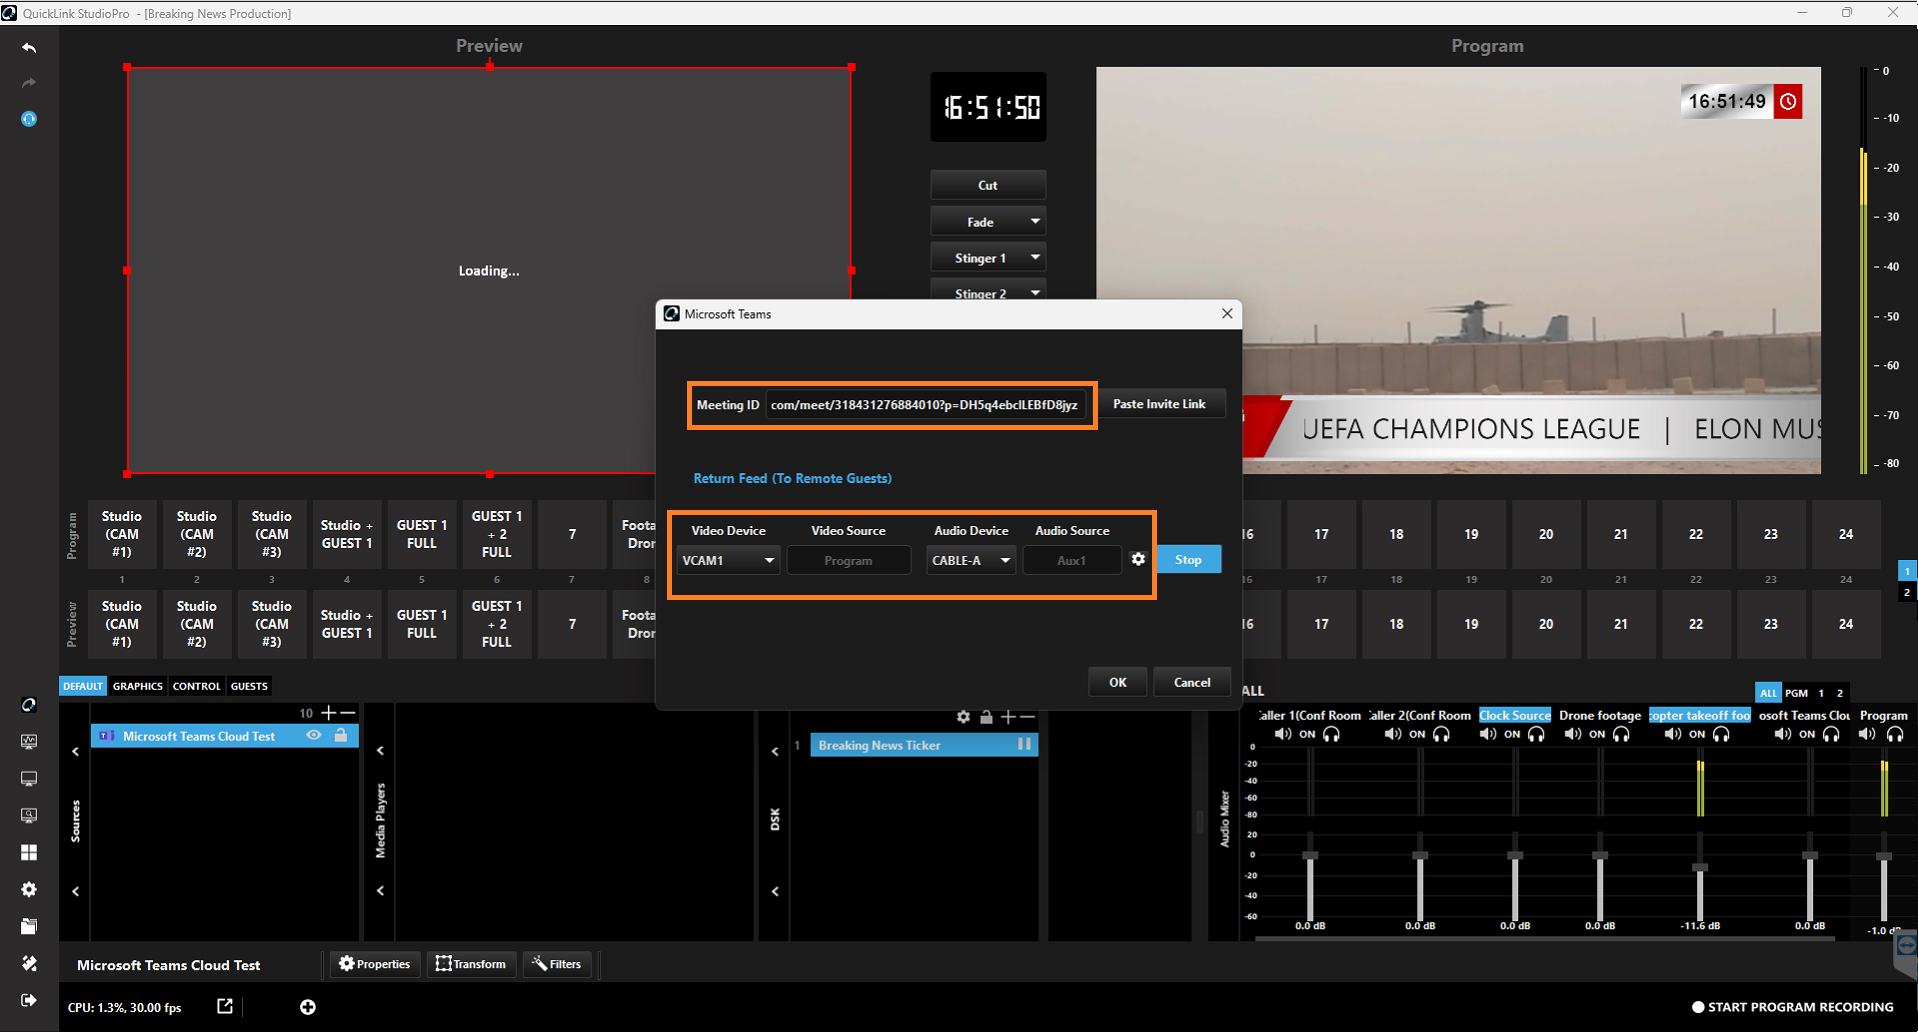This screenshot has height=1032, width=1918.
Task: Click speaker icon under Drone footage channel
Action: pyautogui.click(x=1573, y=734)
